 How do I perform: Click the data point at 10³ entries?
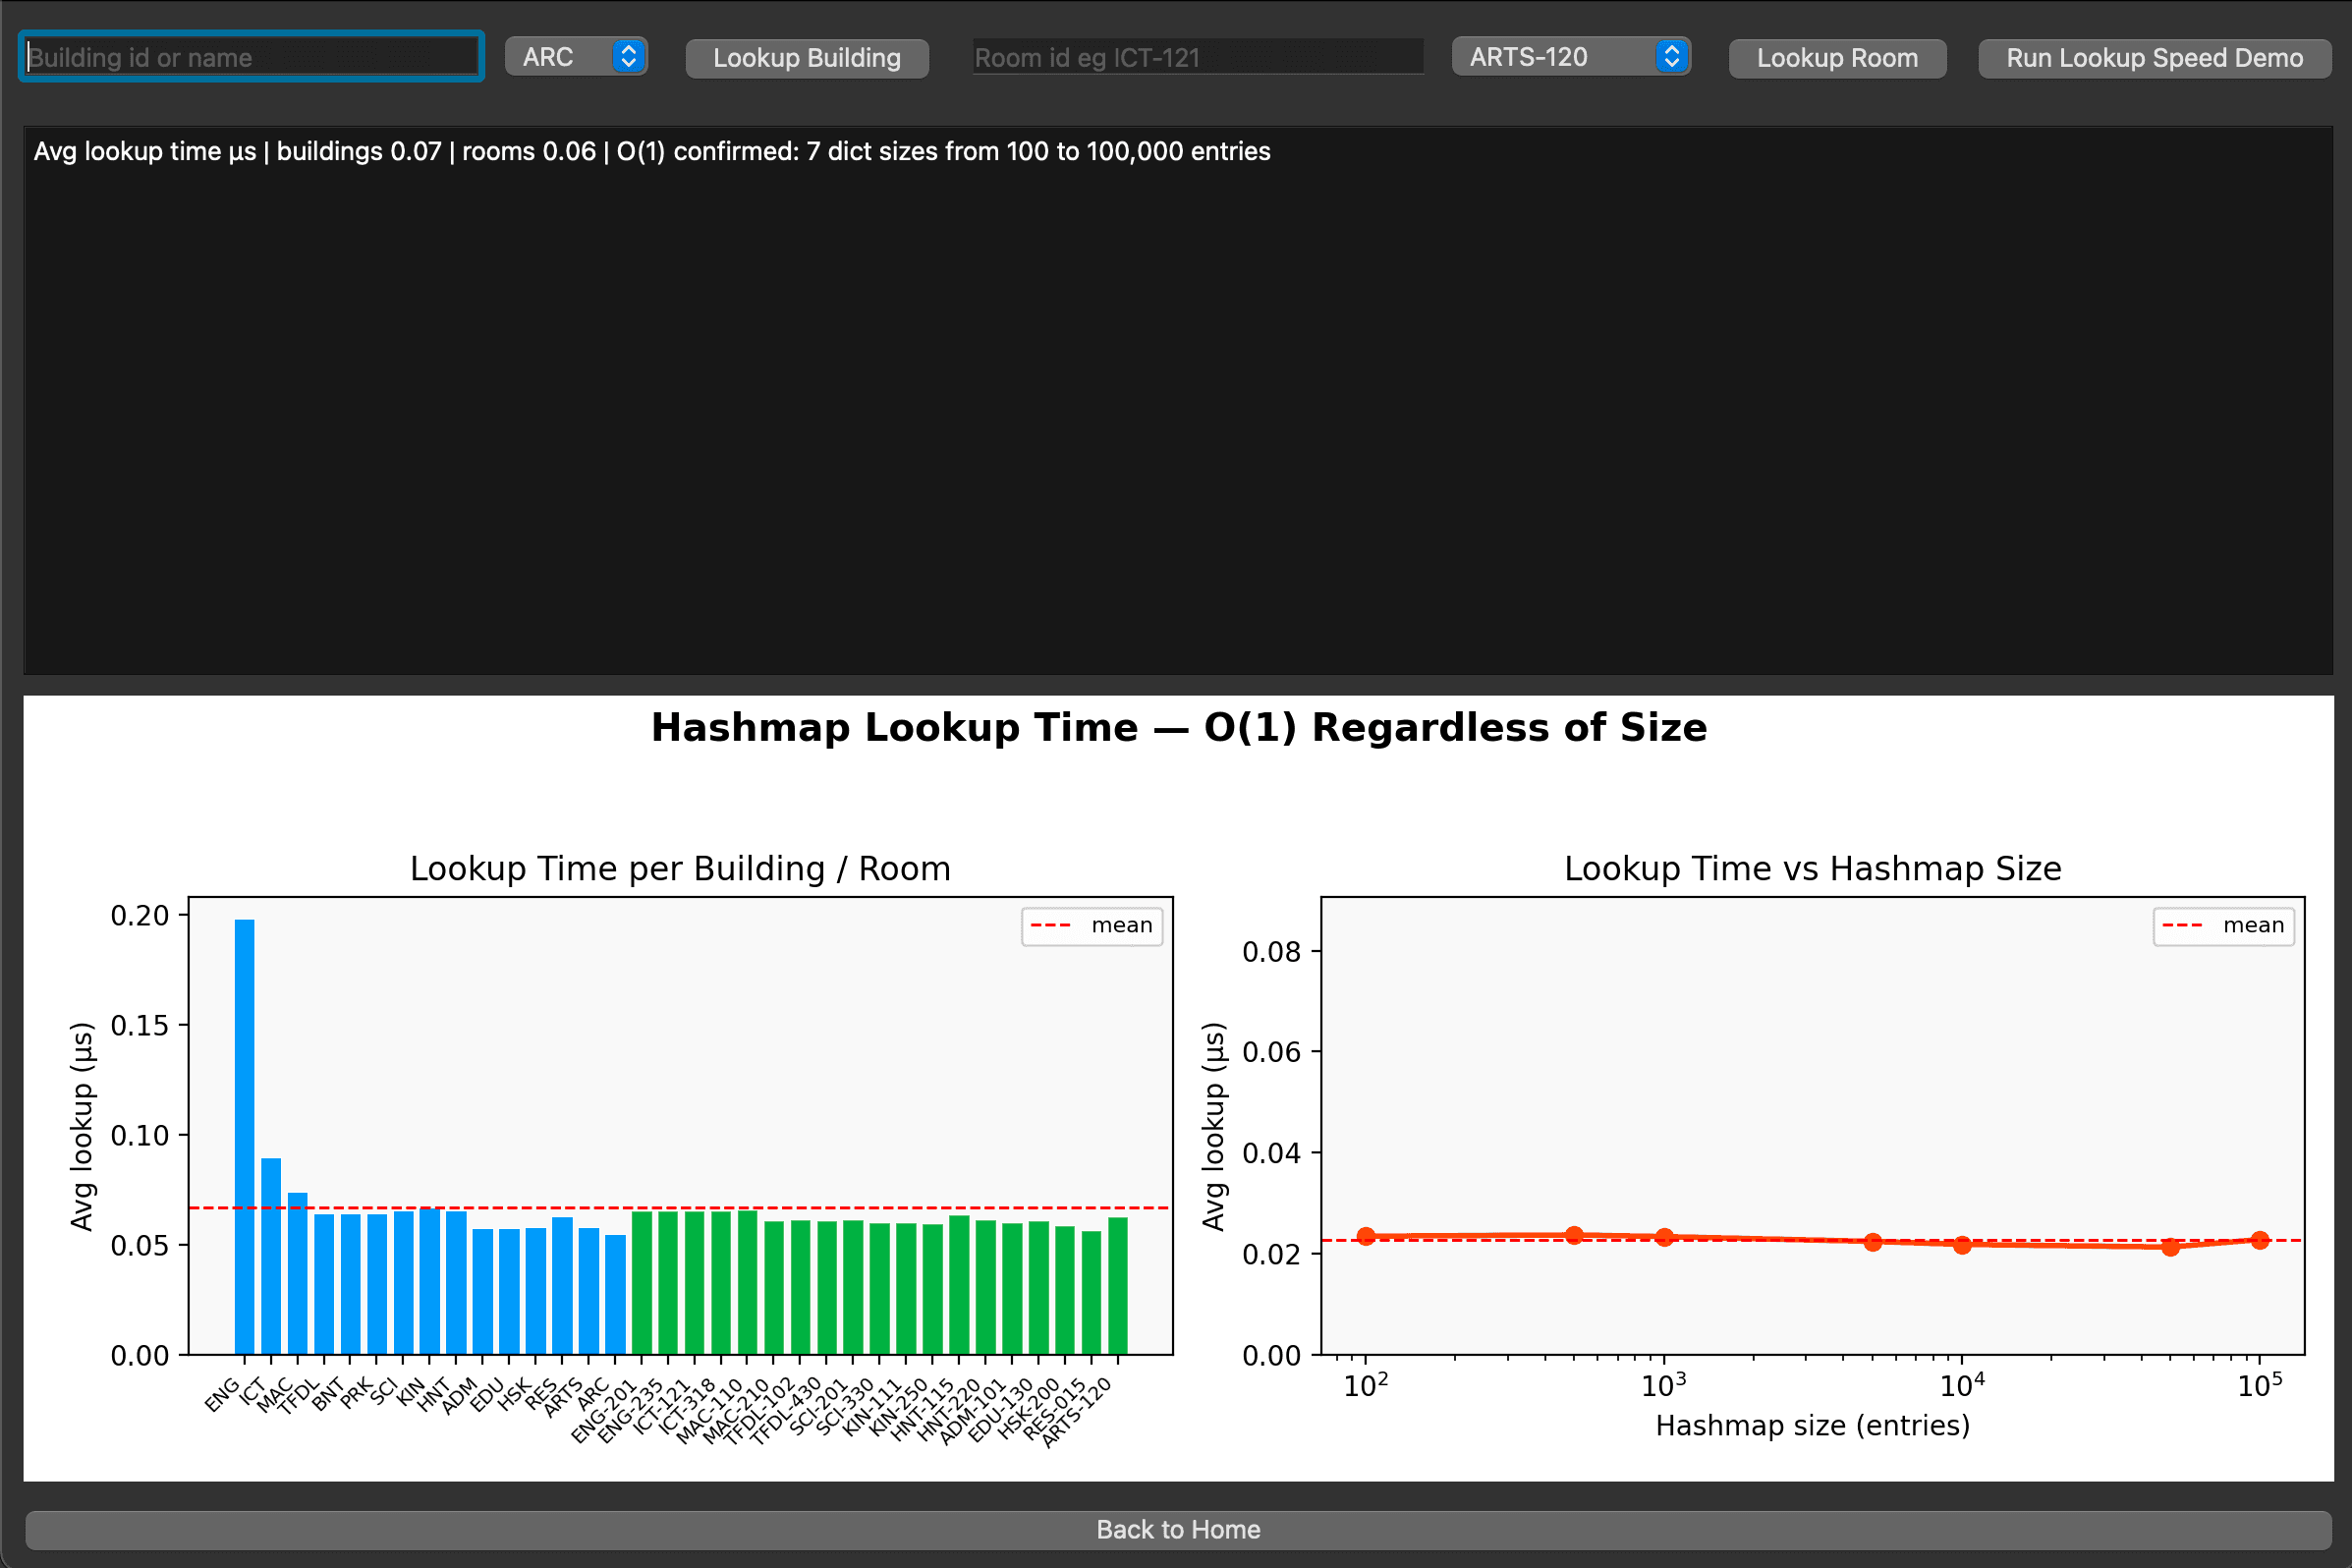(x=1664, y=1237)
